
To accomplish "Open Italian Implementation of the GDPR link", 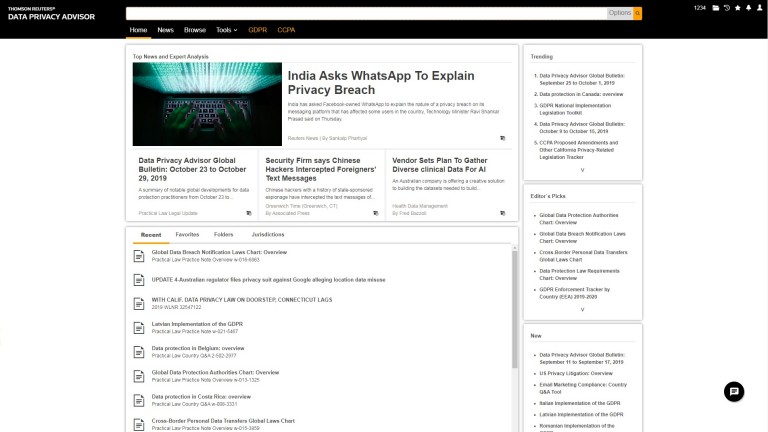I will pyautogui.click(x=579, y=403).
